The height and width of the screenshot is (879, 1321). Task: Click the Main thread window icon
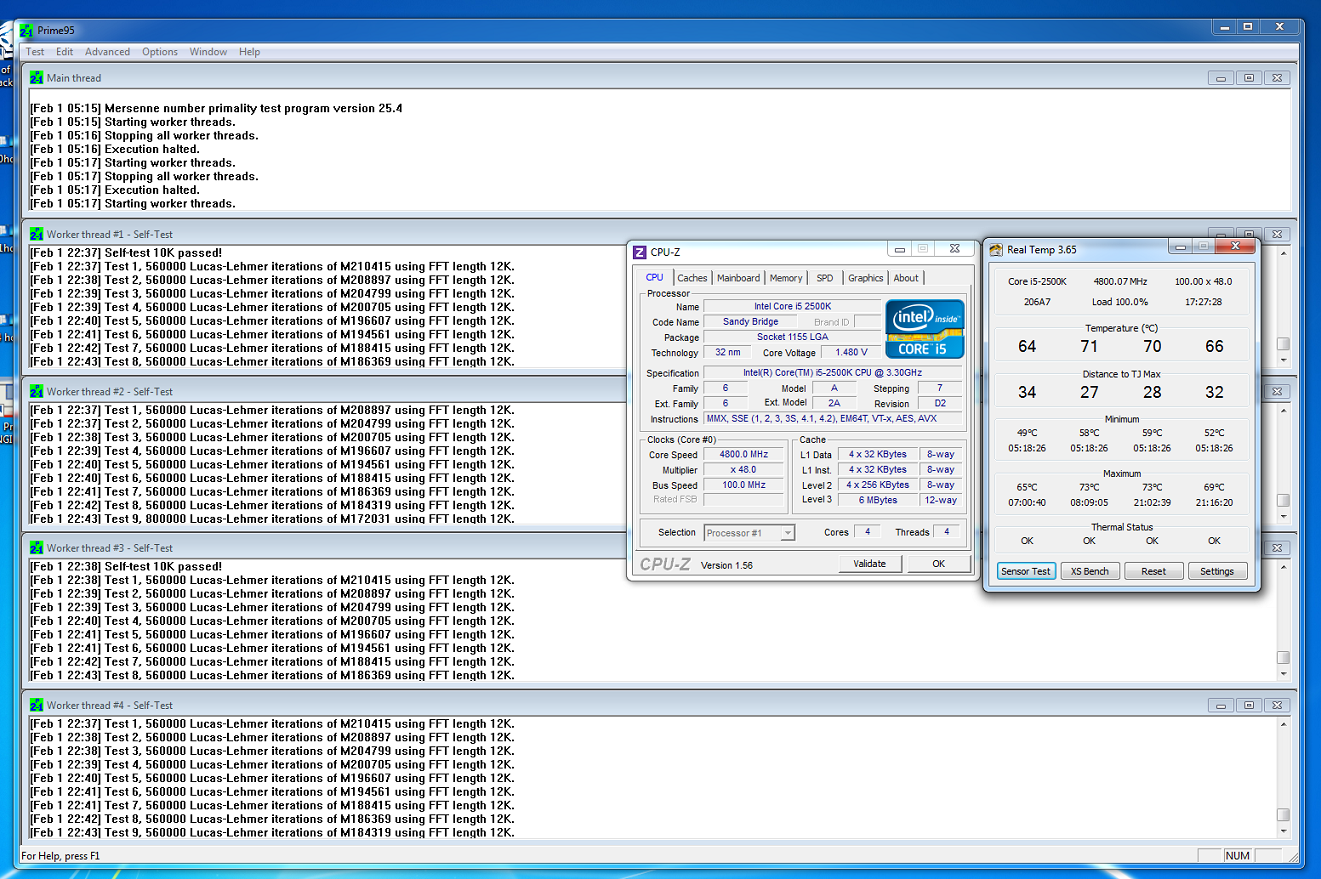[x=37, y=78]
